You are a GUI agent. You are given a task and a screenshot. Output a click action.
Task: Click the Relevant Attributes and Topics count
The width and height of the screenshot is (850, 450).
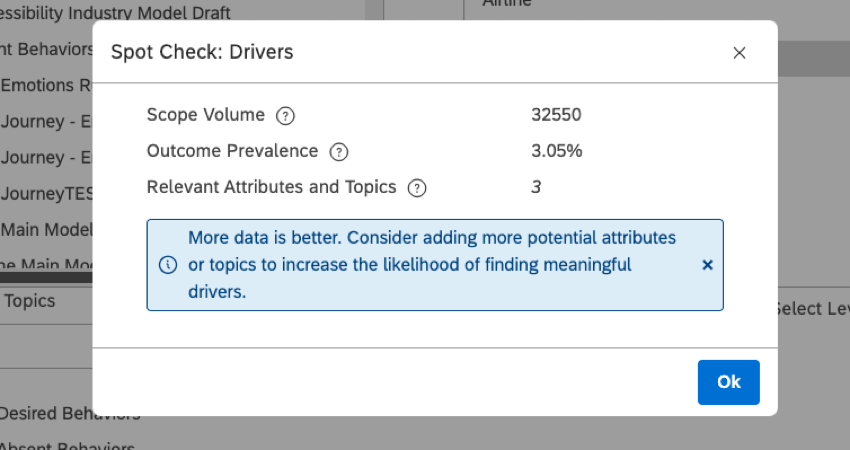tap(536, 187)
